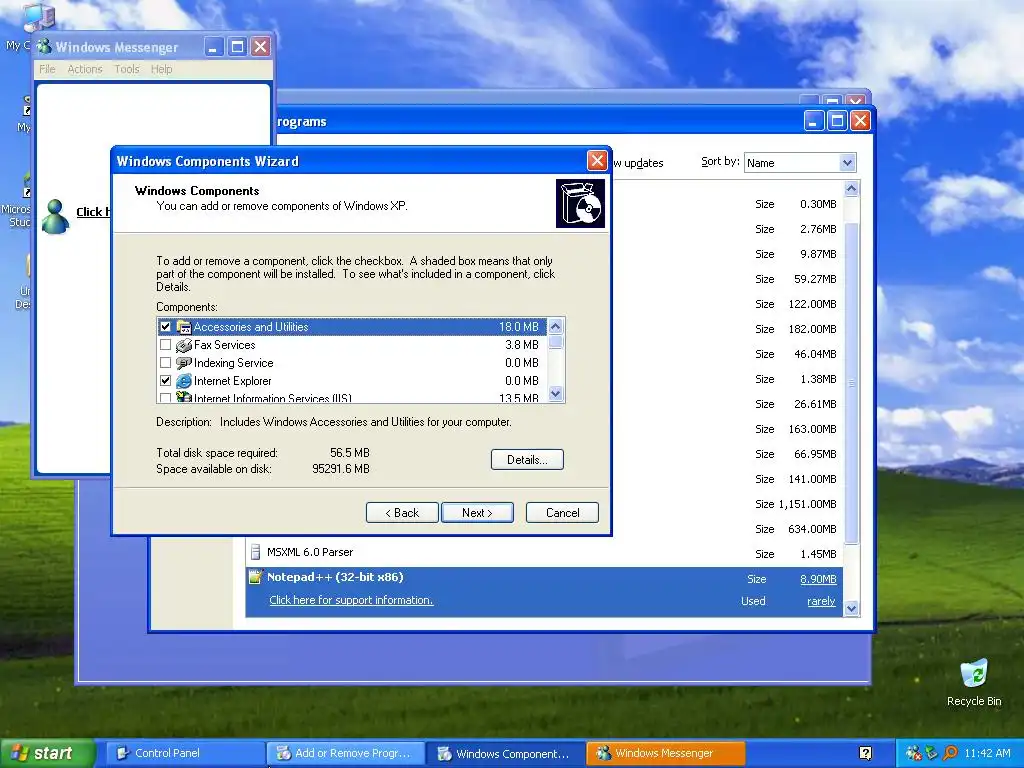The width and height of the screenshot is (1024, 768).
Task: Switch to Control Panel taskbar button
Action: [185, 753]
